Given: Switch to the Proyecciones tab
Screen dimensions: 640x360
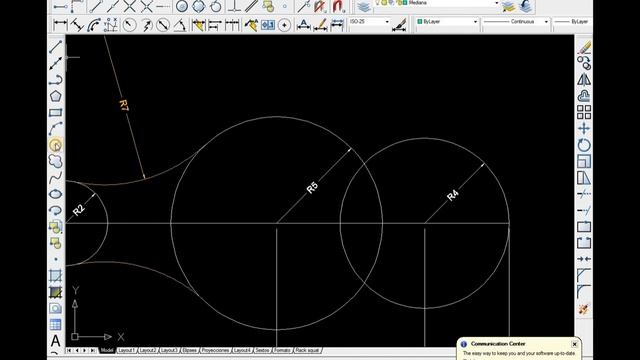Looking at the screenshot, I should tap(215, 350).
